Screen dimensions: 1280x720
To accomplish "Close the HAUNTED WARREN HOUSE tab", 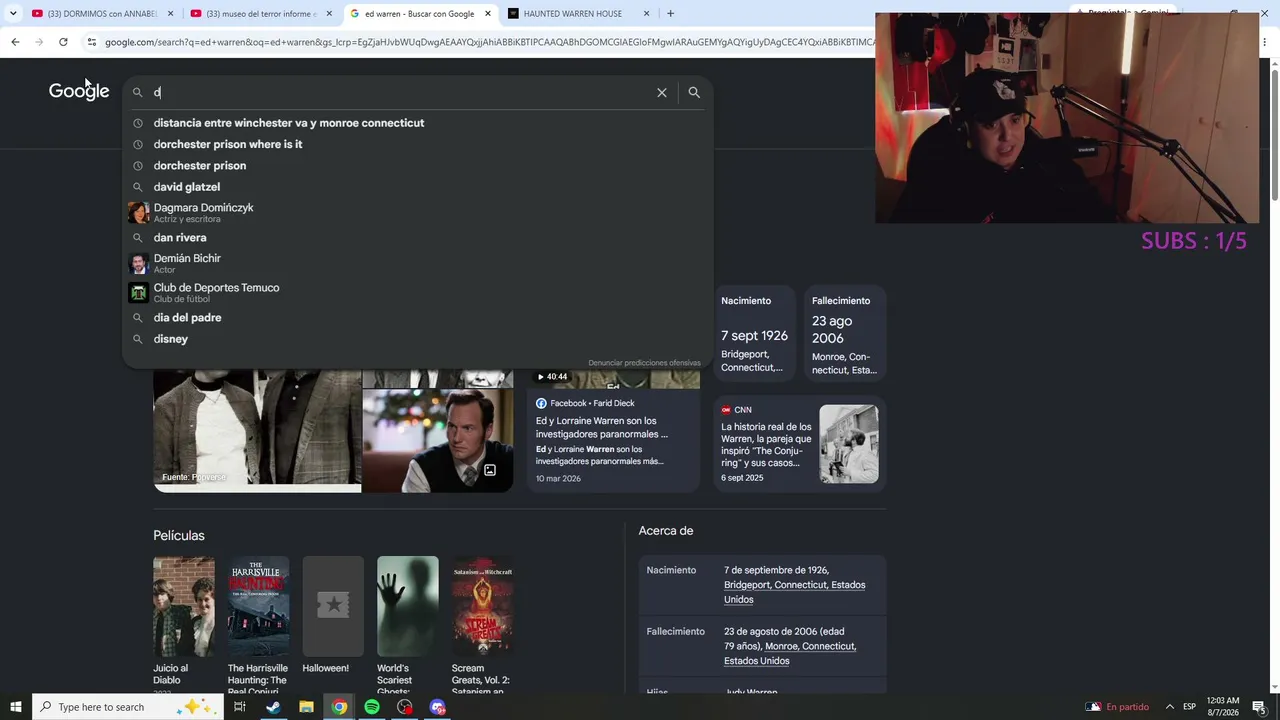I will click(x=646, y=14).
